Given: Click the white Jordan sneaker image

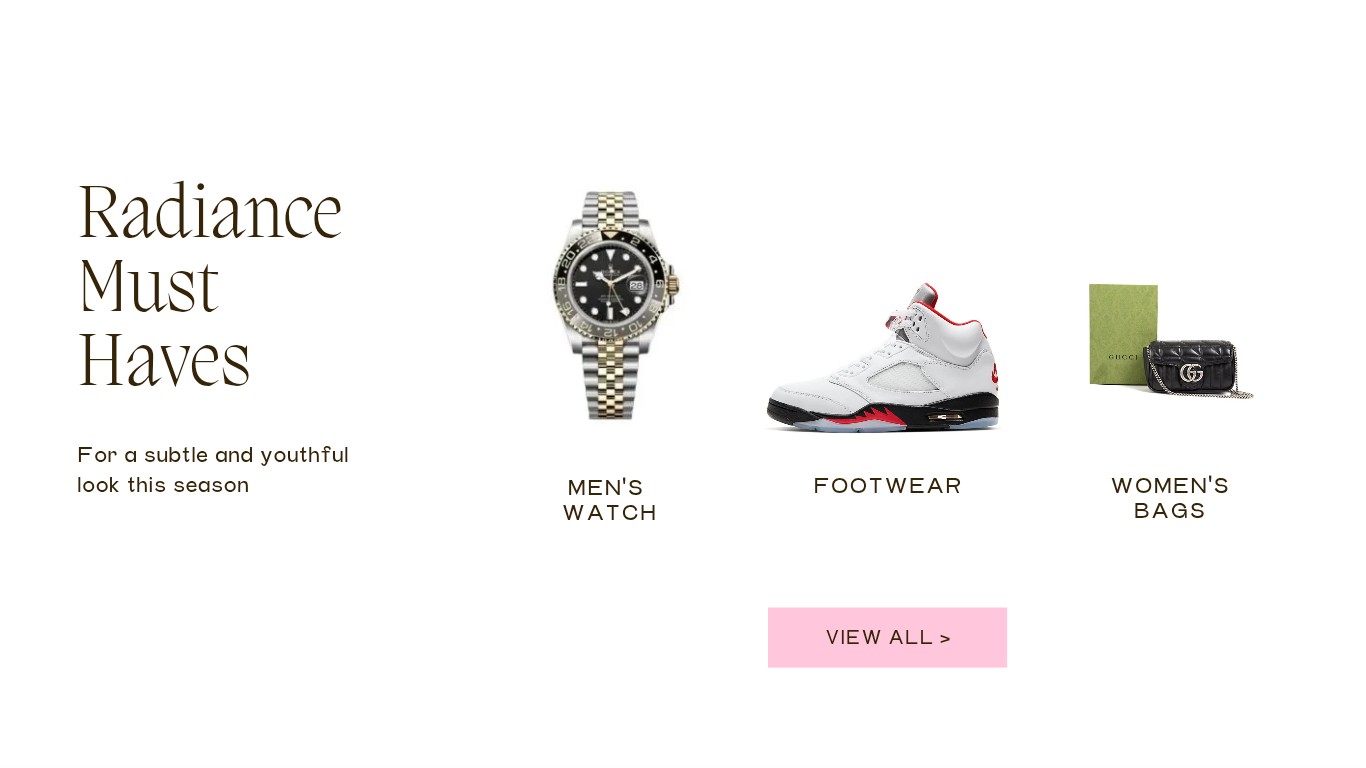Looking at the screenshot, I should [884, 358].
